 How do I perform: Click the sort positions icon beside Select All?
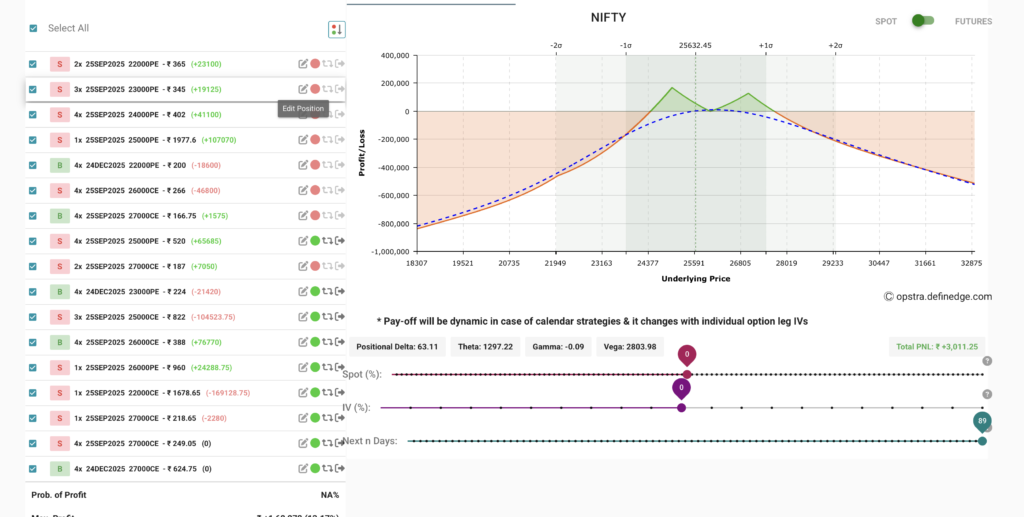coord(336,29)
